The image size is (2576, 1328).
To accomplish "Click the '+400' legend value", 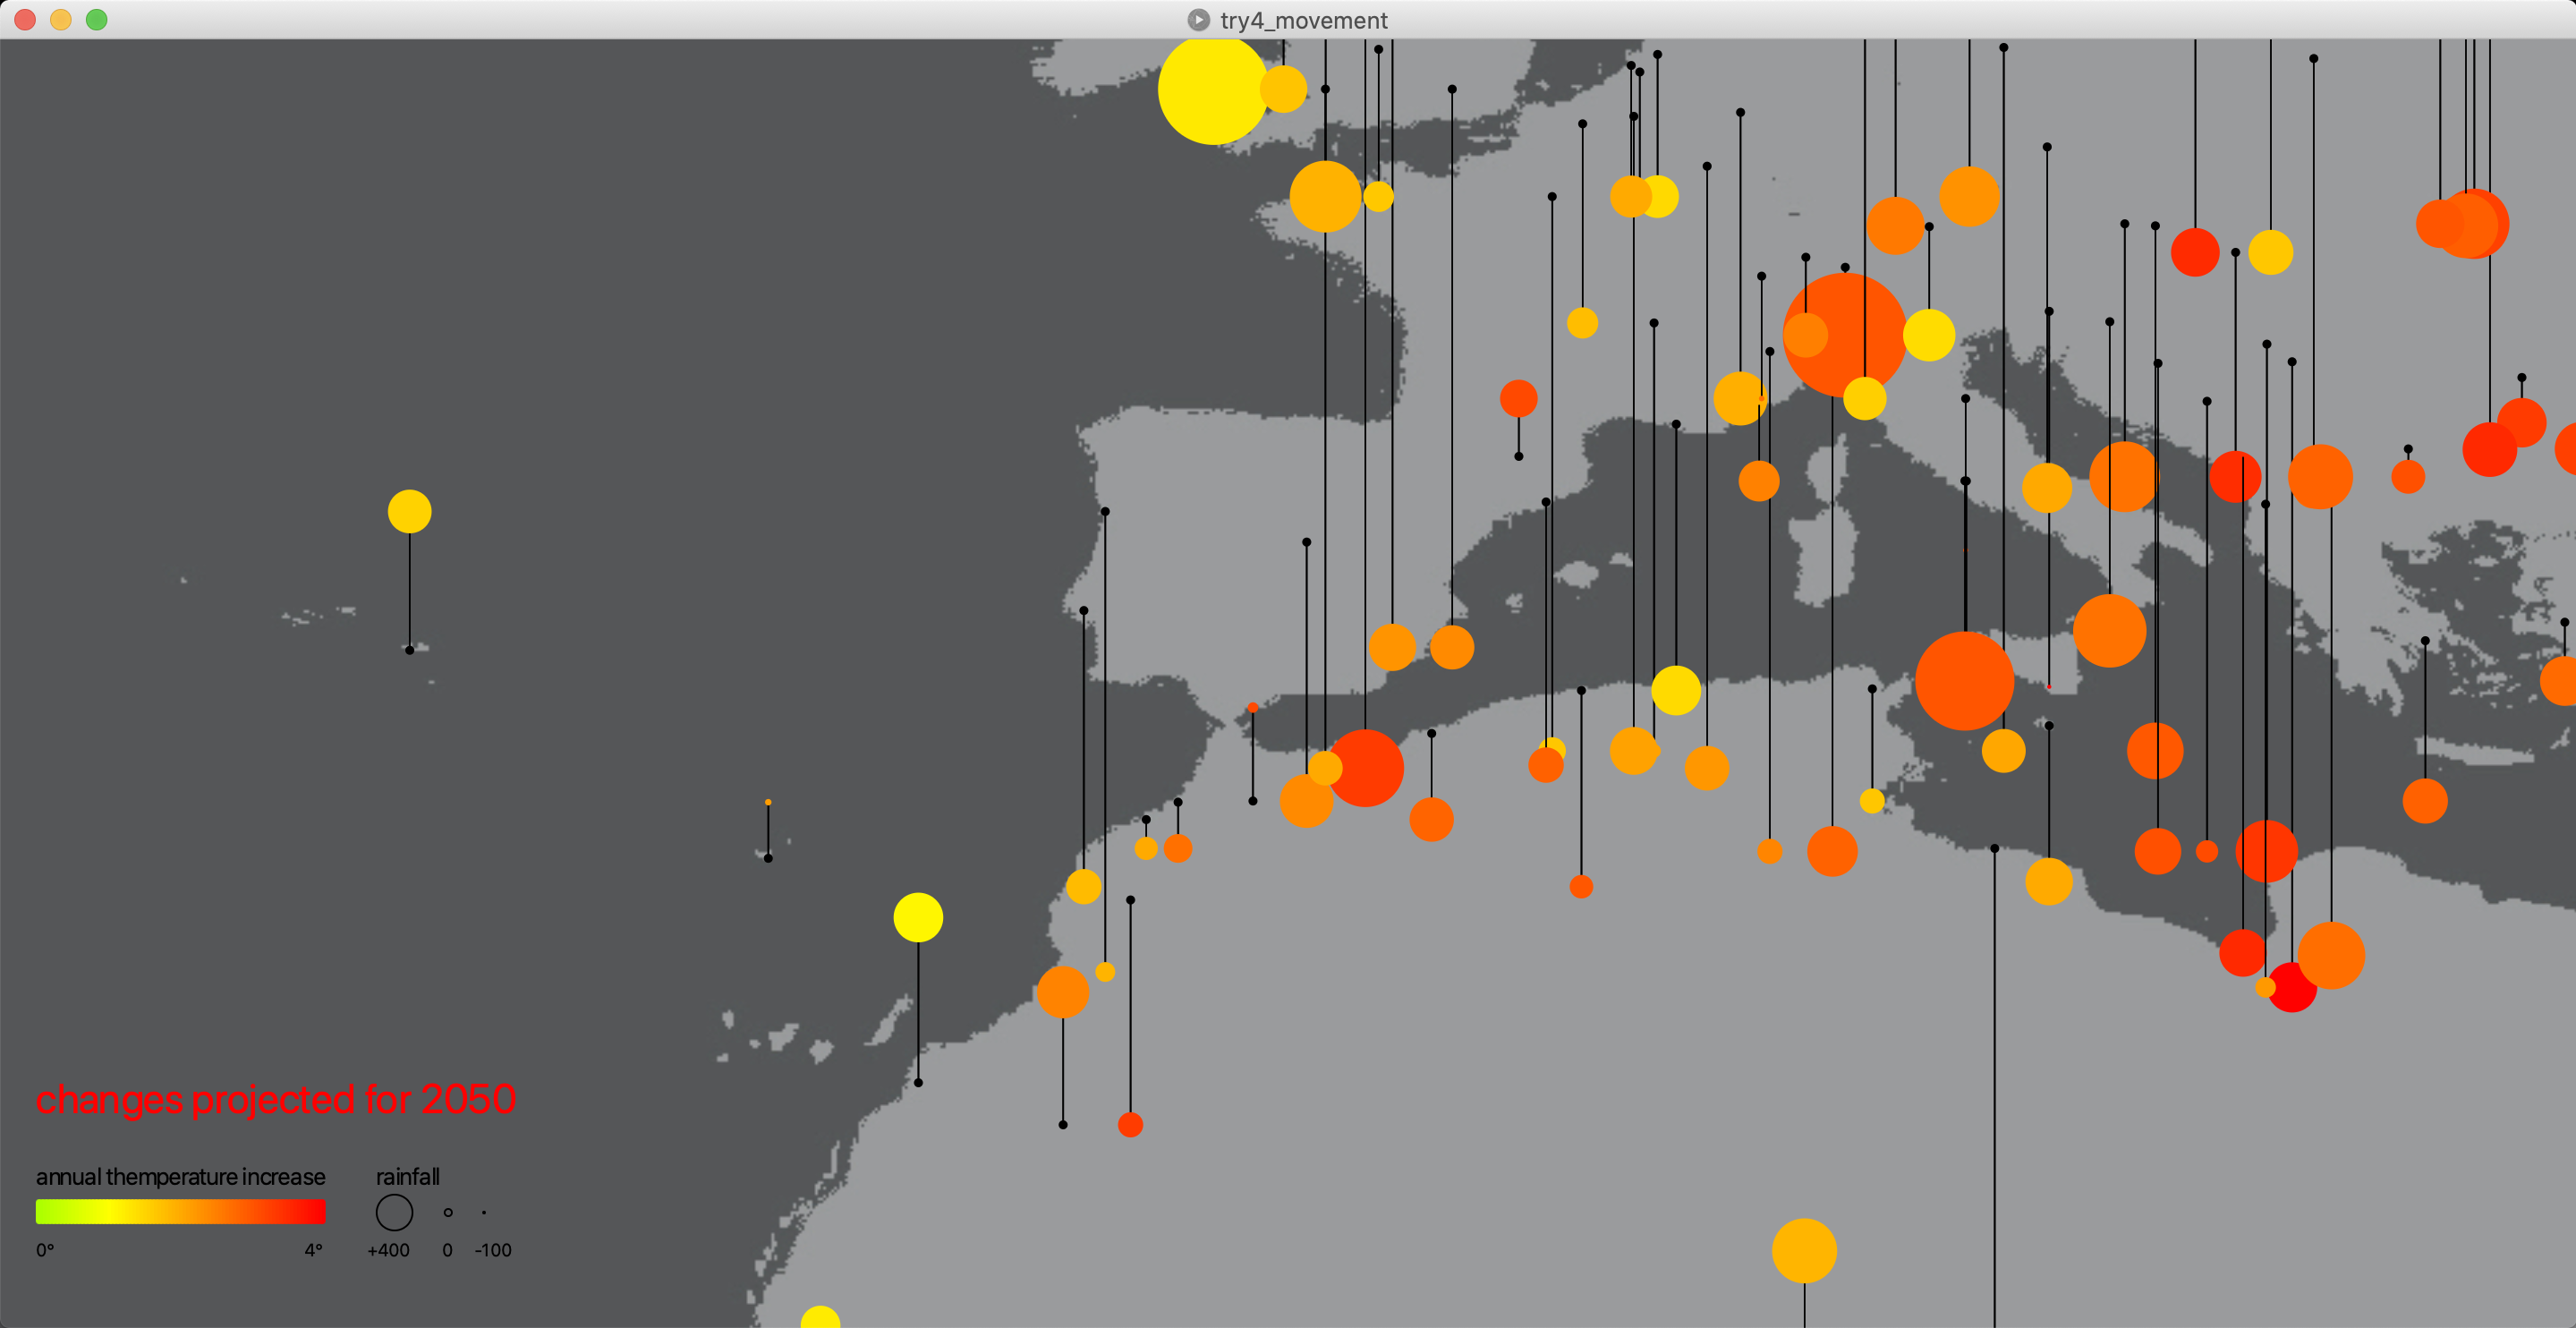I will point(389,1250).
